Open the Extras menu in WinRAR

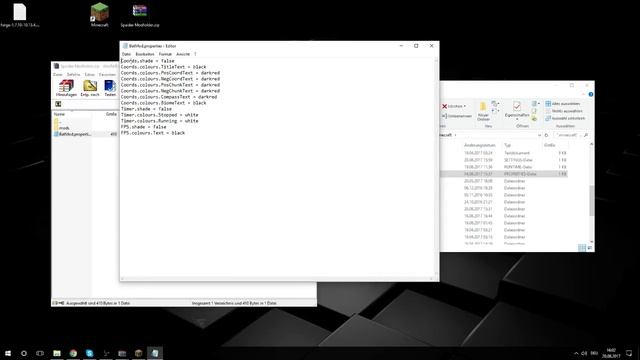pos(89,75)
